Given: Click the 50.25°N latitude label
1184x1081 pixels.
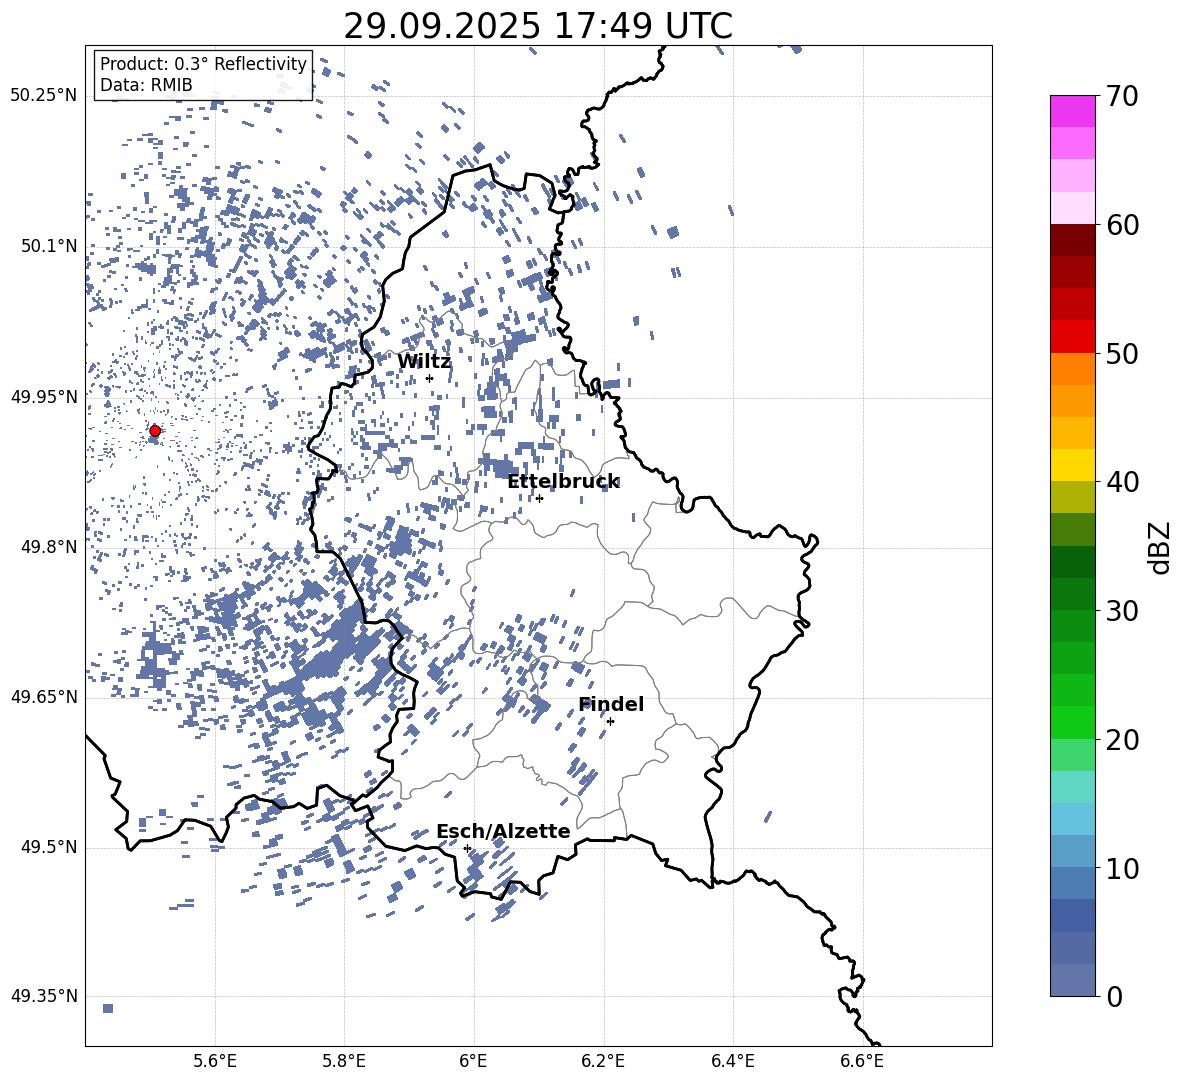Looking at the screenshot, I should tap(44, 96).
